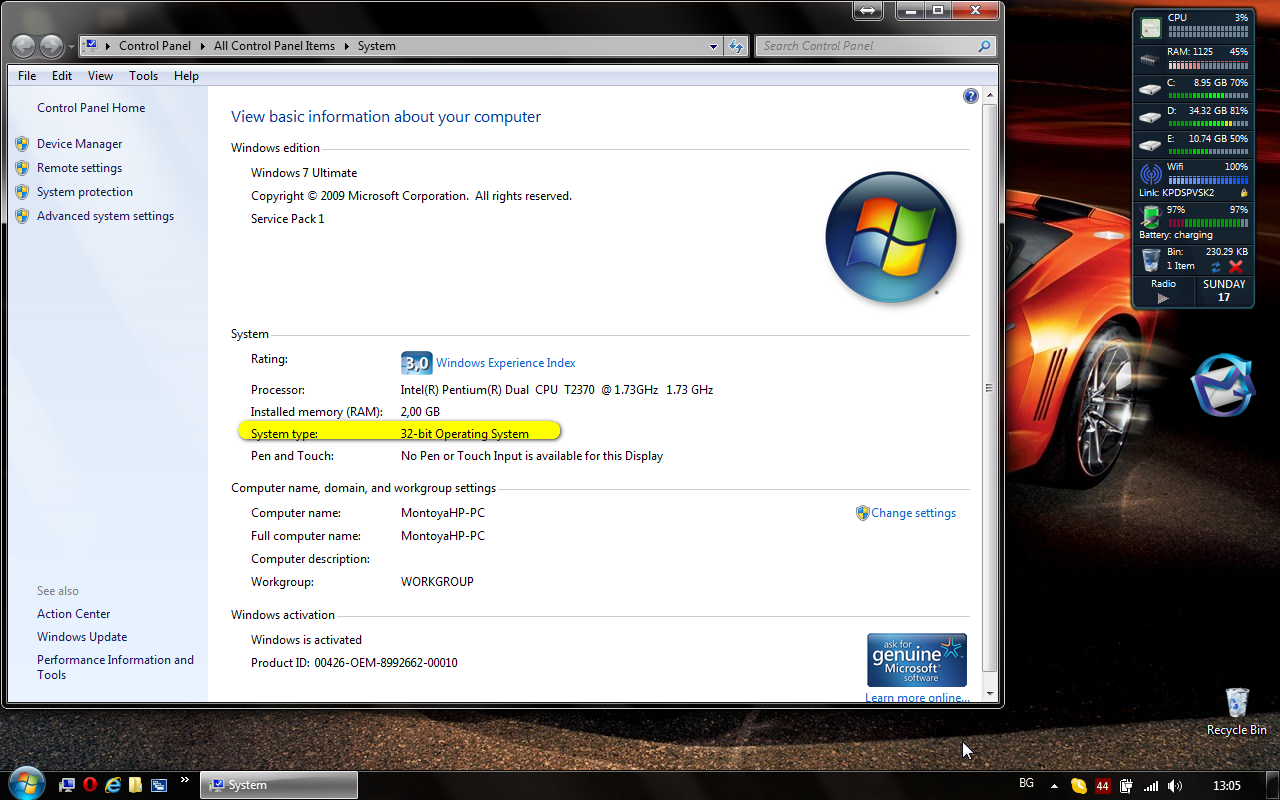Image resolution: width=1280 pixels, height=800 pixels.
Task: Click the RAM usage bar in gadget
Action: point(1207,64)
